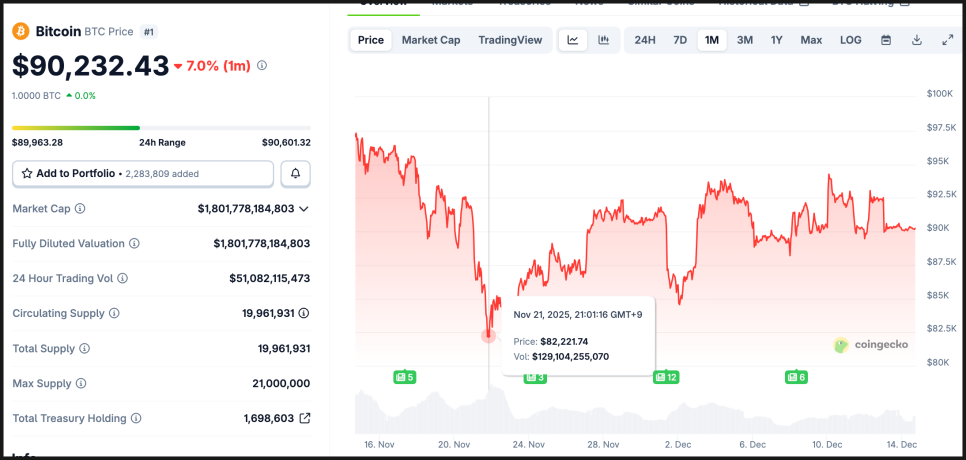This screenshot has width=966, height=460.
Task: Select the Max time range button
Action: 811,40
